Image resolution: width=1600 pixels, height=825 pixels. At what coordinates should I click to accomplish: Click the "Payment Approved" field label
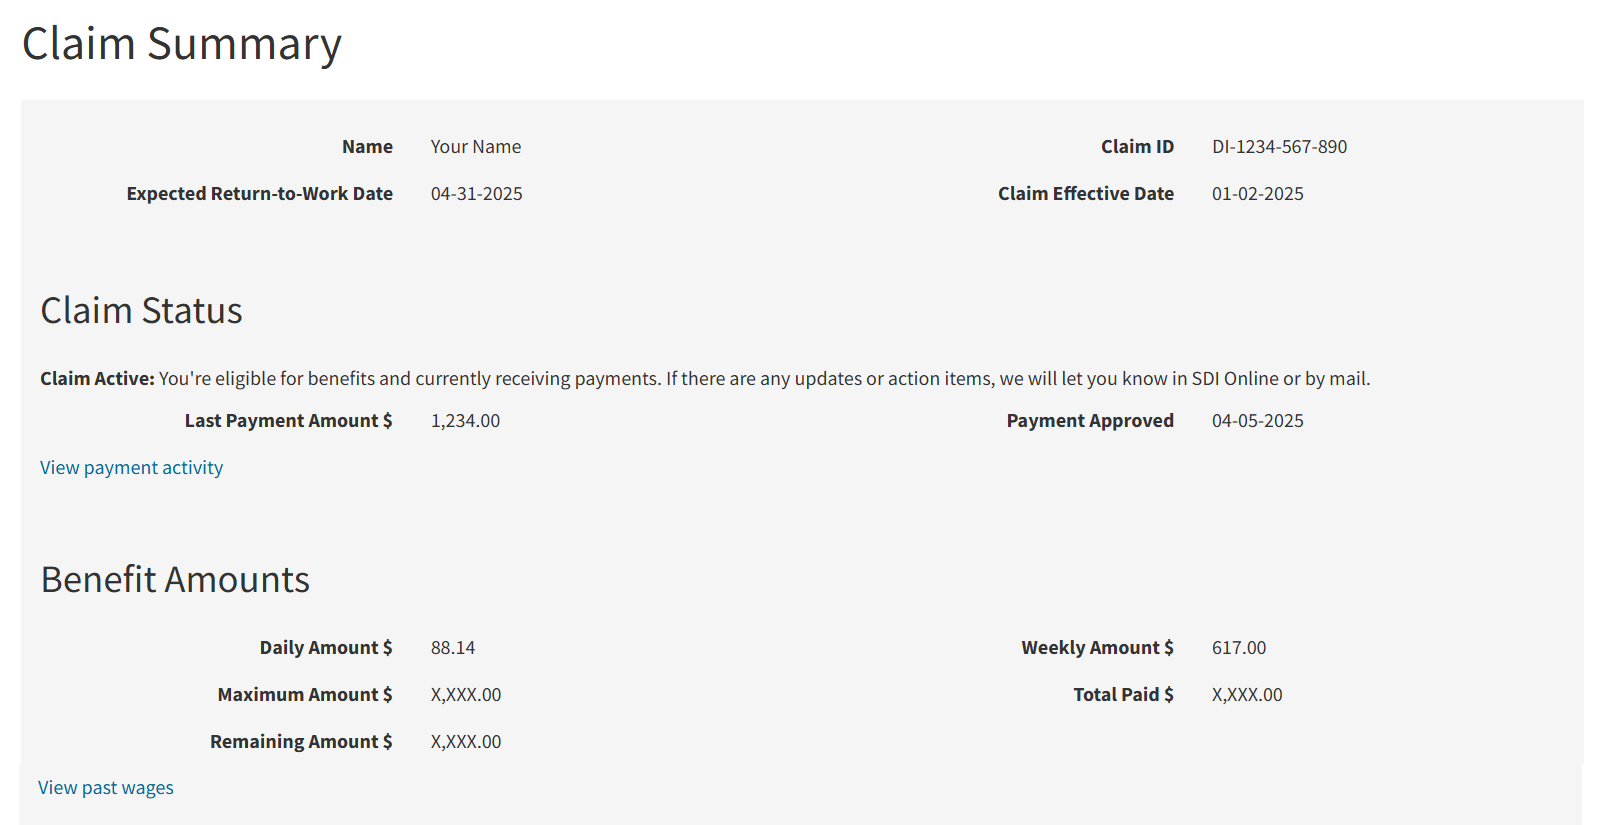tap(1090, 421)
